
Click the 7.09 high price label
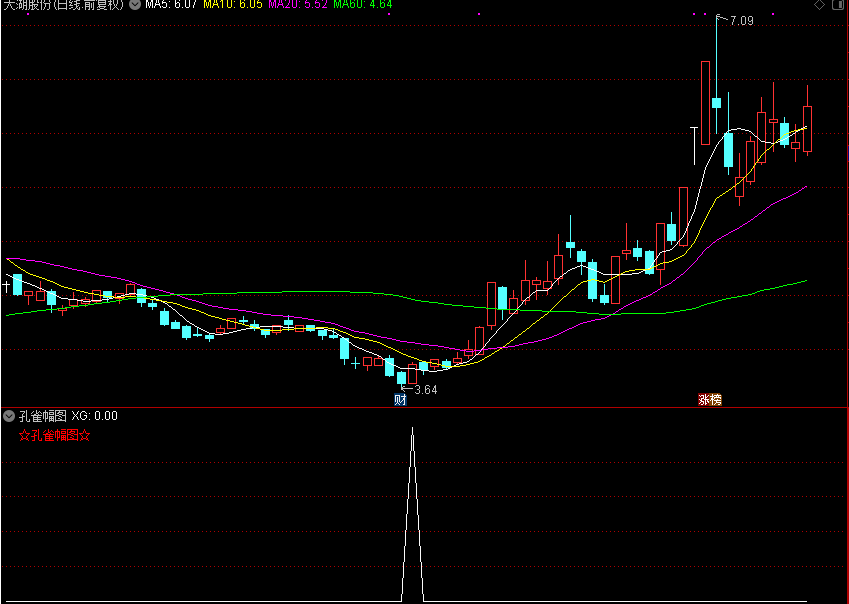click(742, 21)
